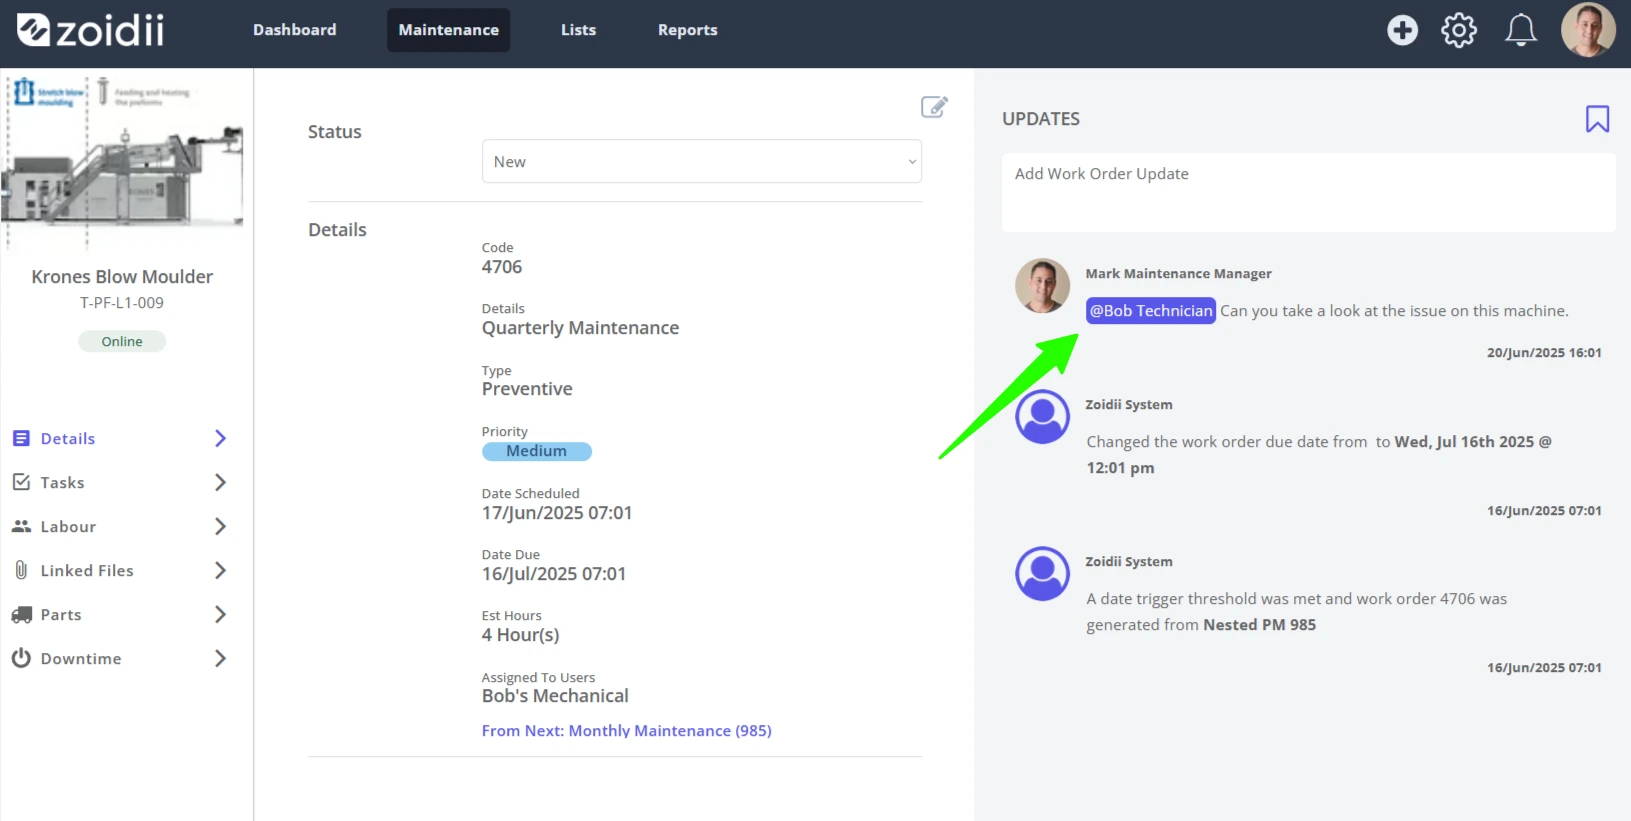Click the UPDATES heading

[x=1041, y=119]
